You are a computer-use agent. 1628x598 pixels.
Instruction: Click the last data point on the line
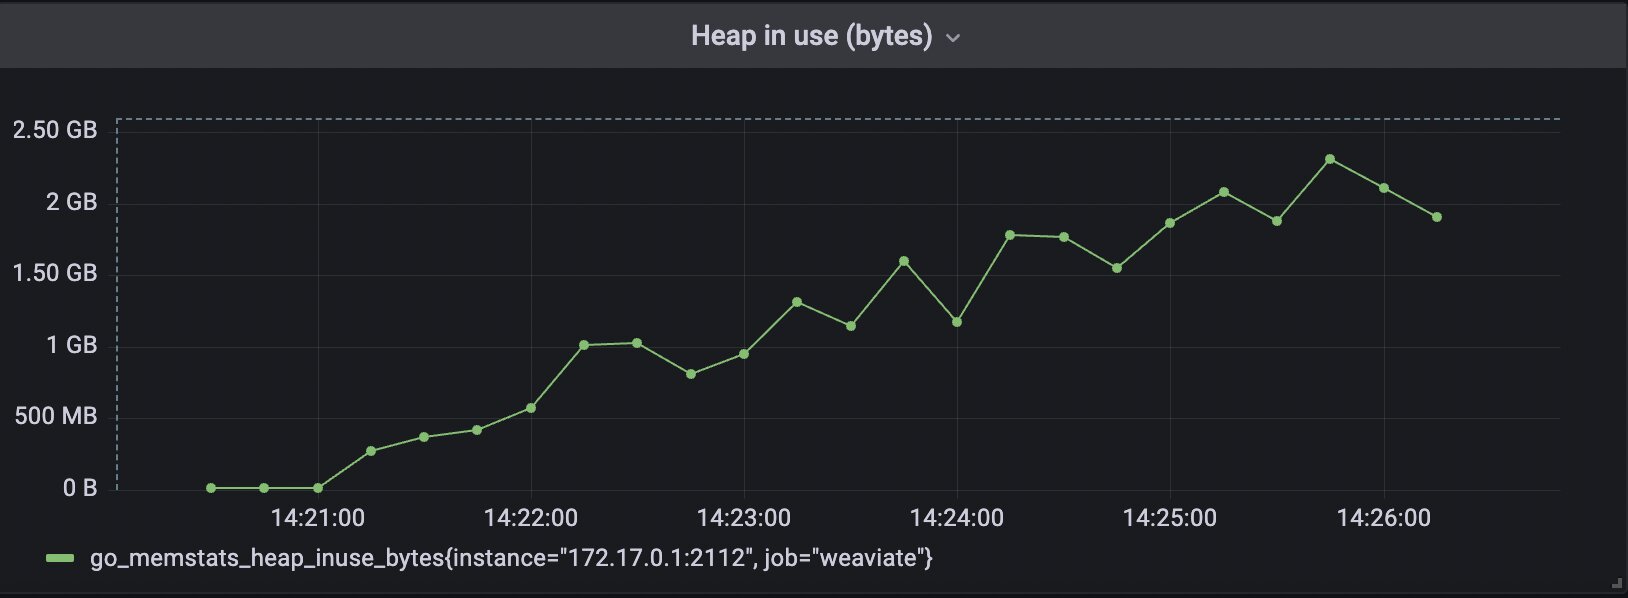click(x=1437, y=217)
